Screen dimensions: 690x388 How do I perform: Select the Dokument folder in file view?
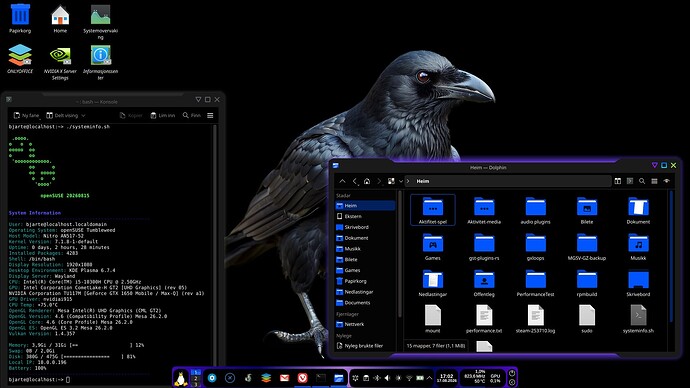point(638,210)
